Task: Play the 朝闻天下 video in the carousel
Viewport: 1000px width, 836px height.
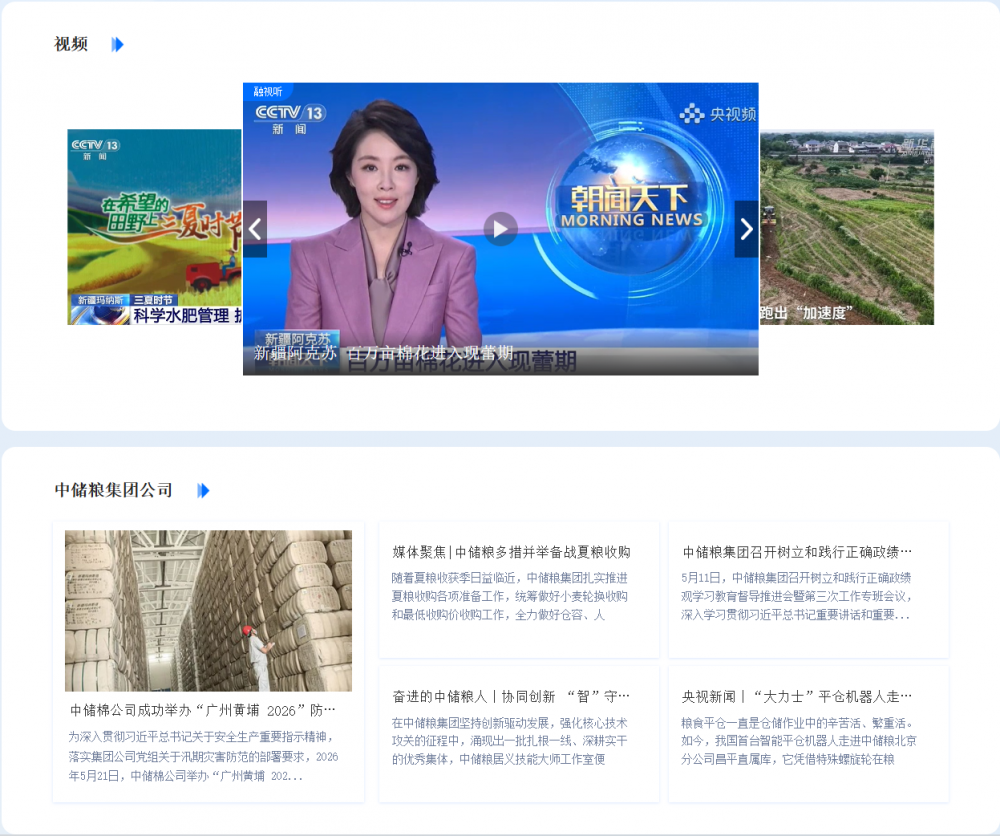Action: tap(501, 228)
